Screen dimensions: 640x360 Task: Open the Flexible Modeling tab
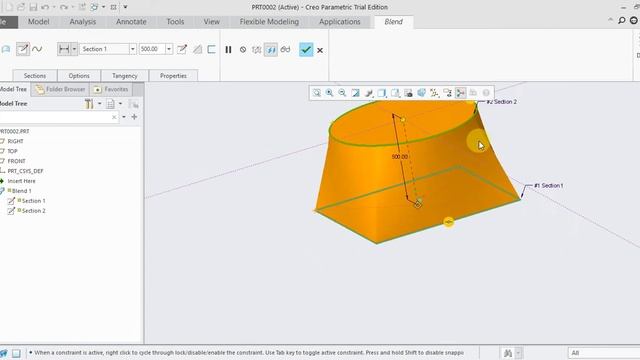point(269,22)
